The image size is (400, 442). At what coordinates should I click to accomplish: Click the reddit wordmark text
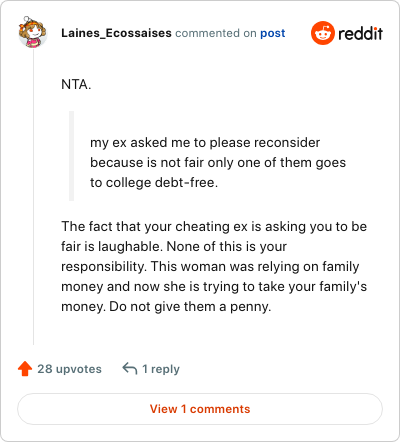360,33
